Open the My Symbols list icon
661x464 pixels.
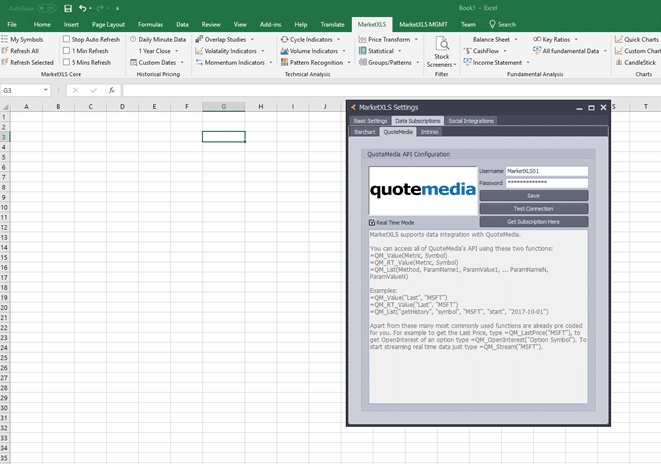5,39
